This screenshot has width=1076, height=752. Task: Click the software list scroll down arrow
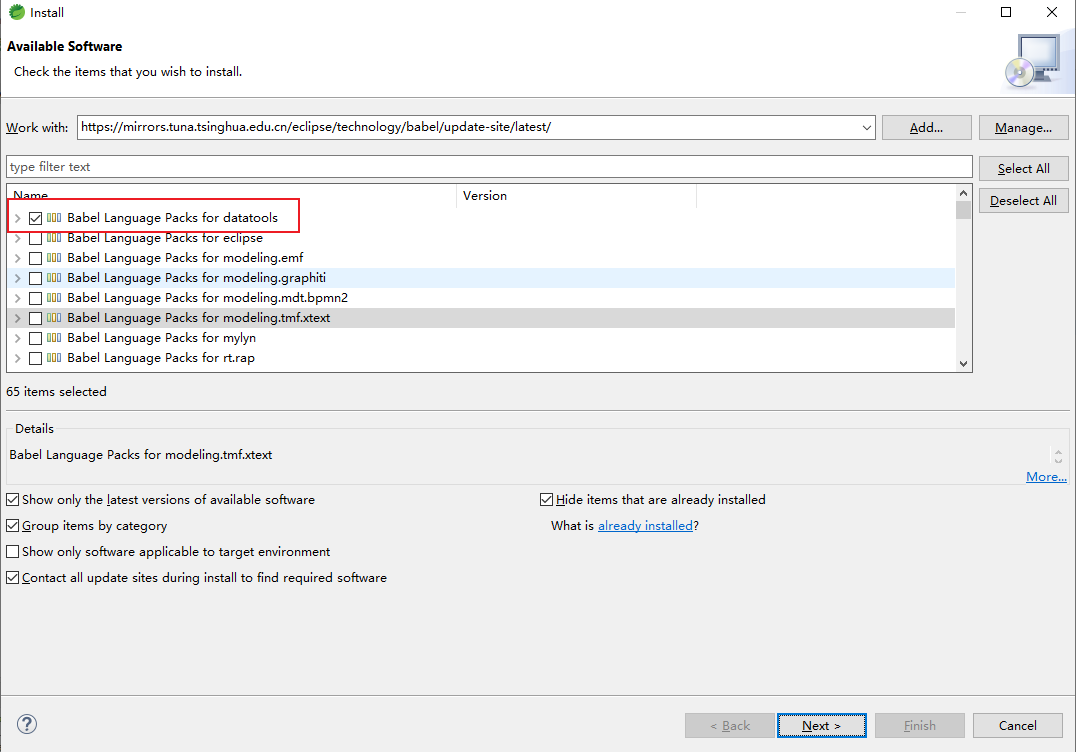point(963,364)
